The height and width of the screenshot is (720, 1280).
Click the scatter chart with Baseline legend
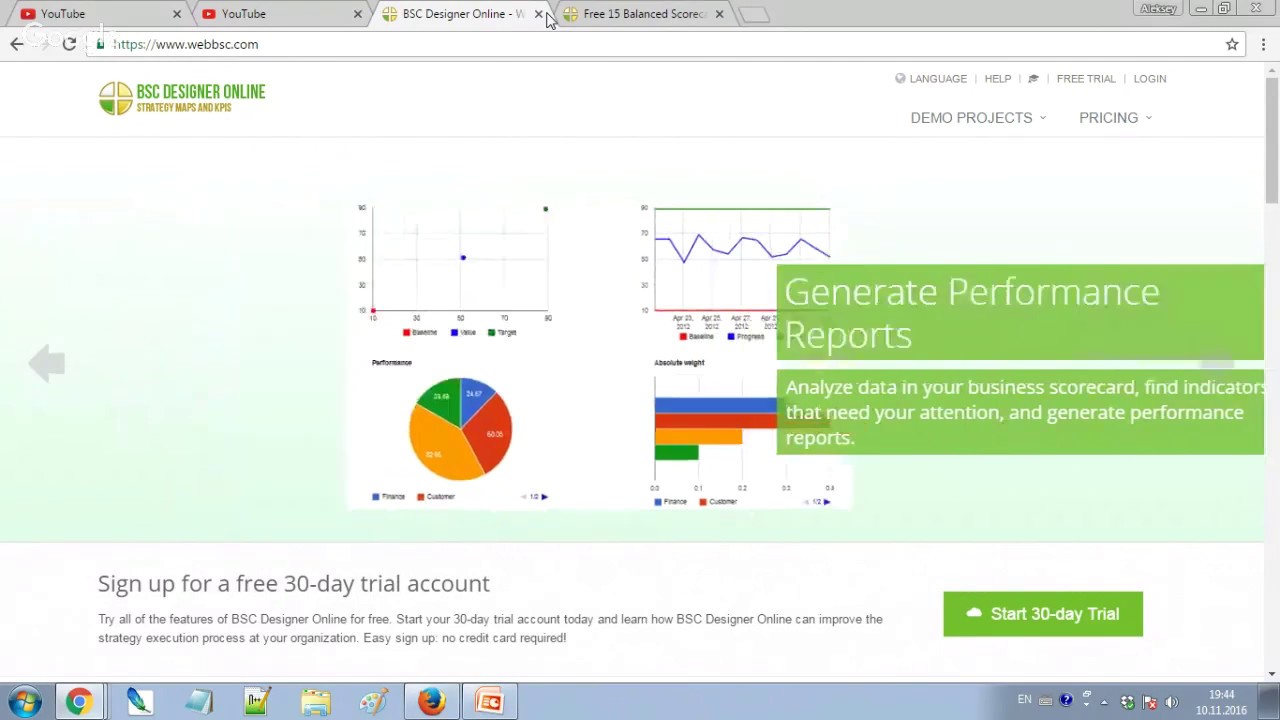point(458,270)
